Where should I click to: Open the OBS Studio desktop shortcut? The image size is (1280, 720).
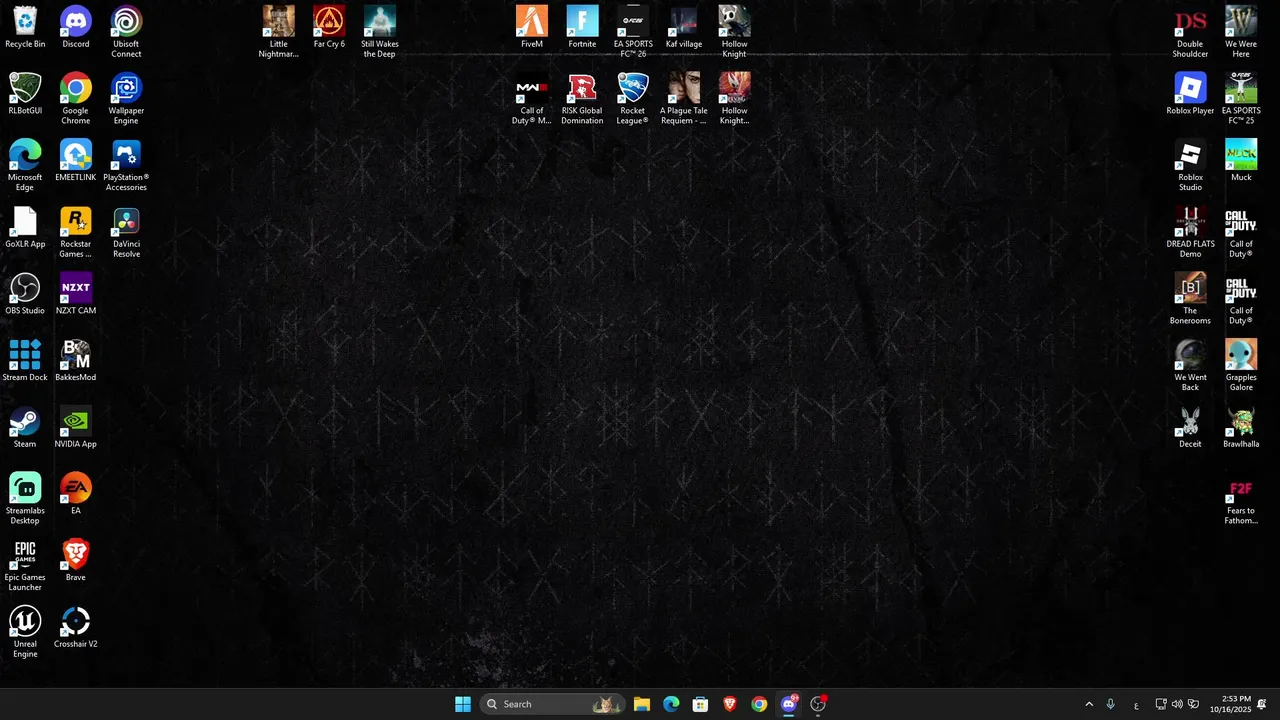point(25,294)
